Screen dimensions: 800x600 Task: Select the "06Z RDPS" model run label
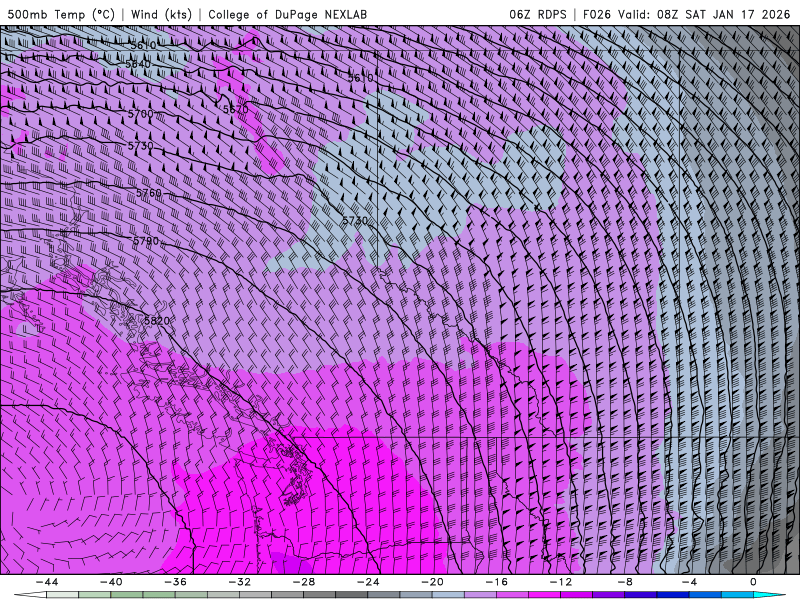coord(538,15)
